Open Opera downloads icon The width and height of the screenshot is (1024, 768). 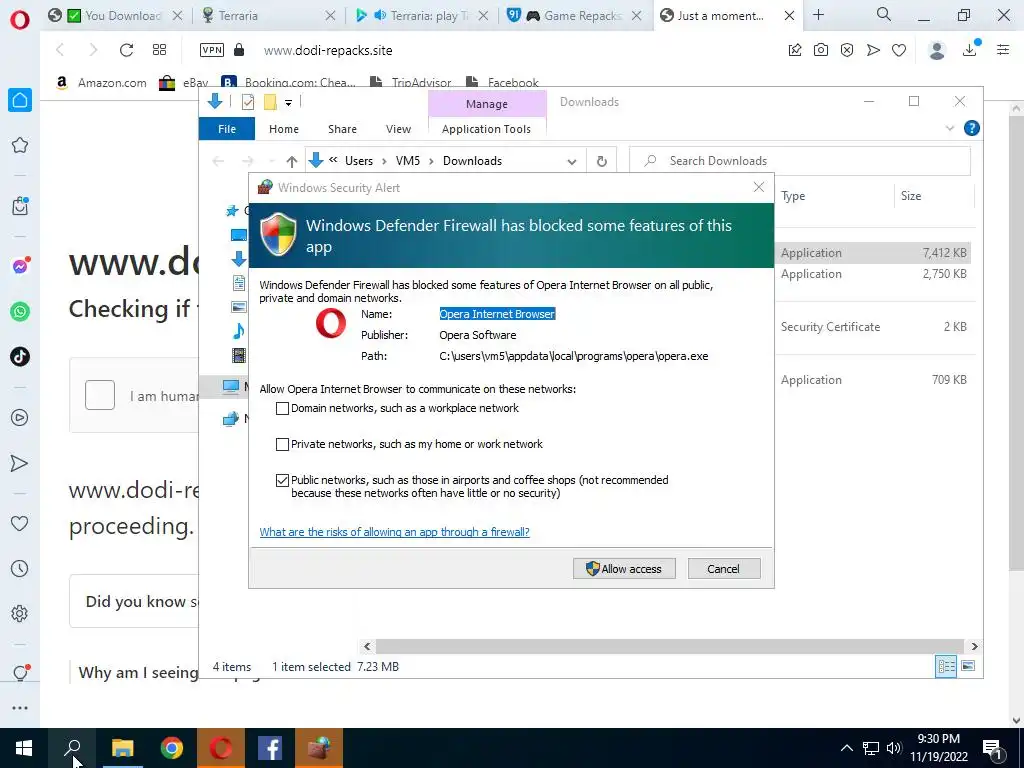[x=970, y=49]
